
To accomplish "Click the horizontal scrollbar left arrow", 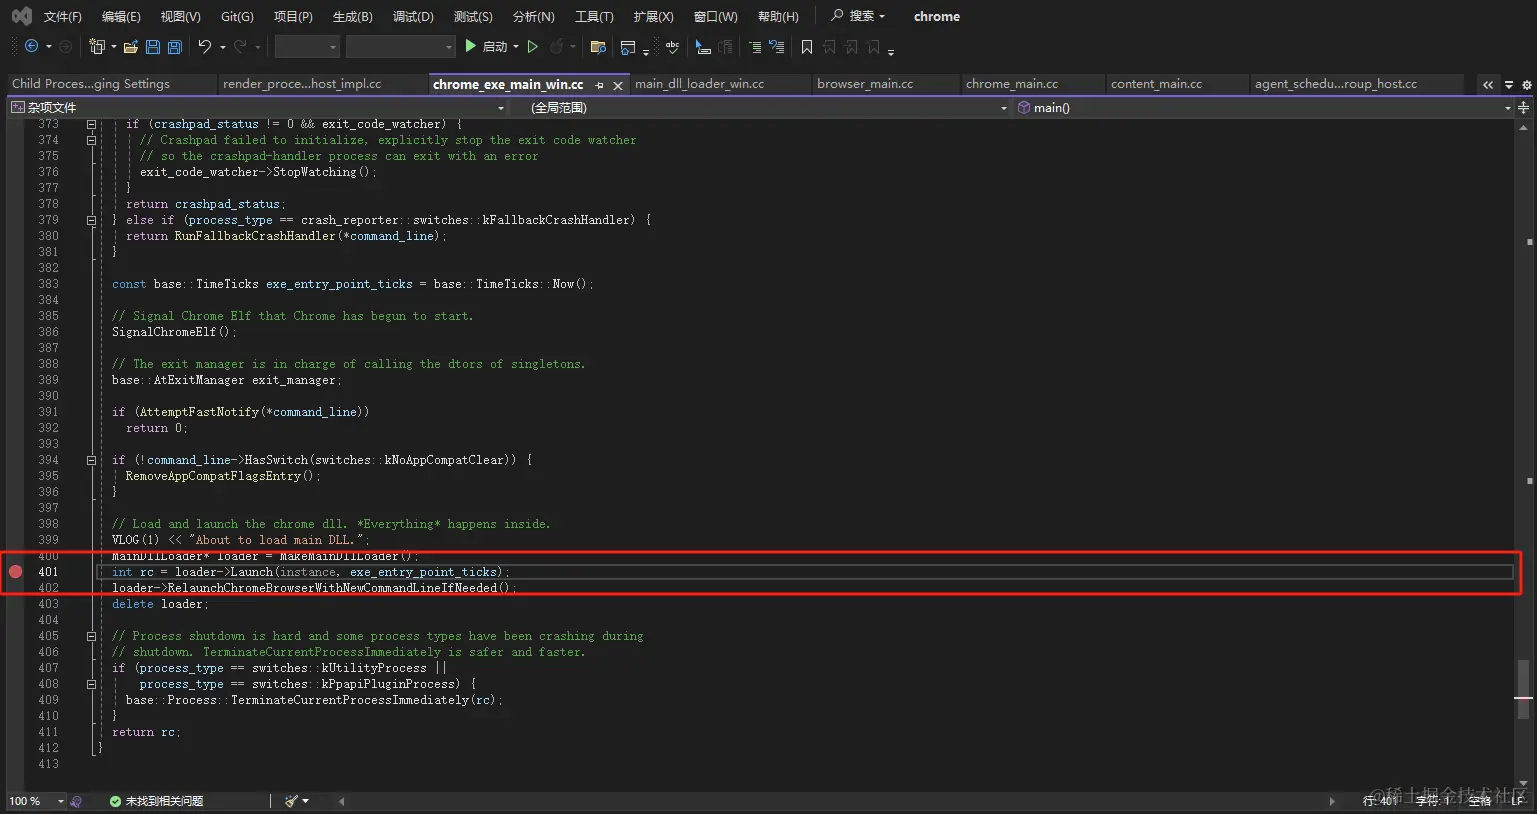I will 342,801.
